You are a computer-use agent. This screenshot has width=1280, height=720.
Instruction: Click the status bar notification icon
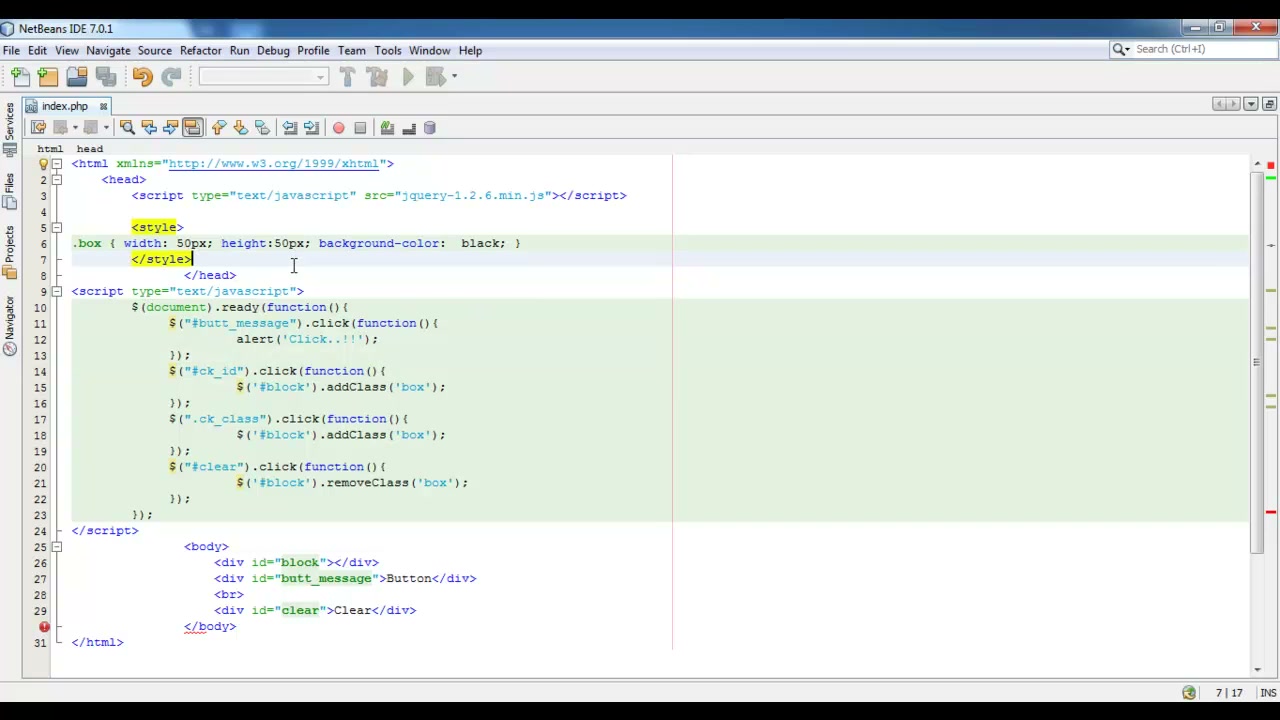(x=1189, y=693)
